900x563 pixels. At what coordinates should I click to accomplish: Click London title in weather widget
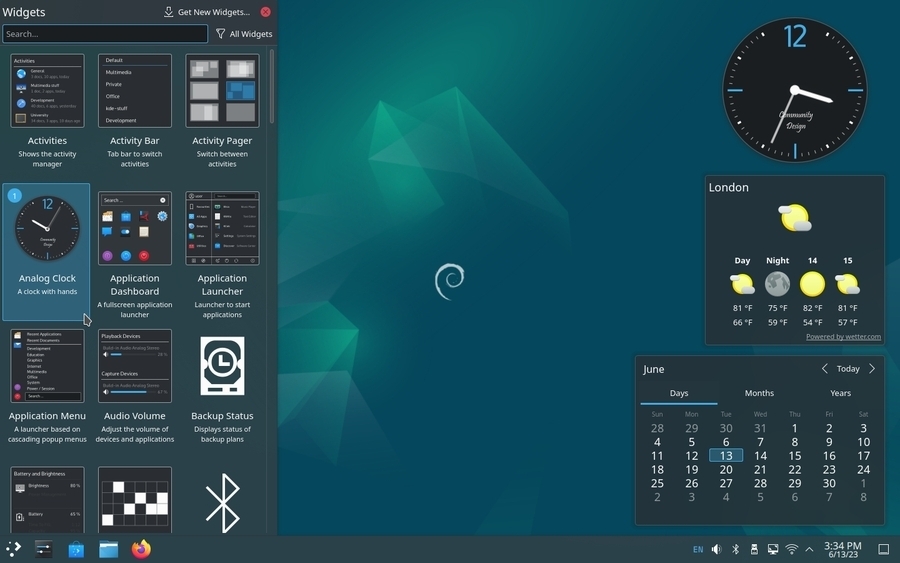728,188
